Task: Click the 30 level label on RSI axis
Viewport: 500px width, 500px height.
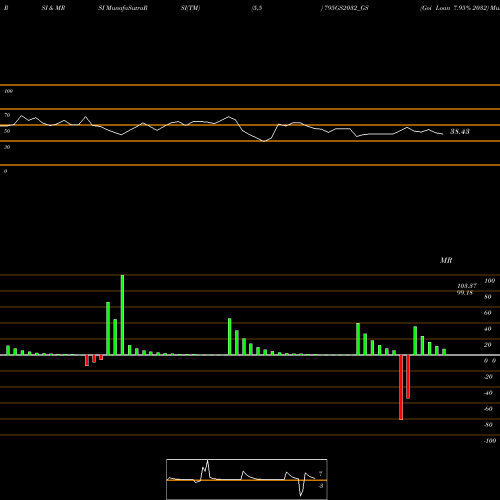Action: [7, 147]
